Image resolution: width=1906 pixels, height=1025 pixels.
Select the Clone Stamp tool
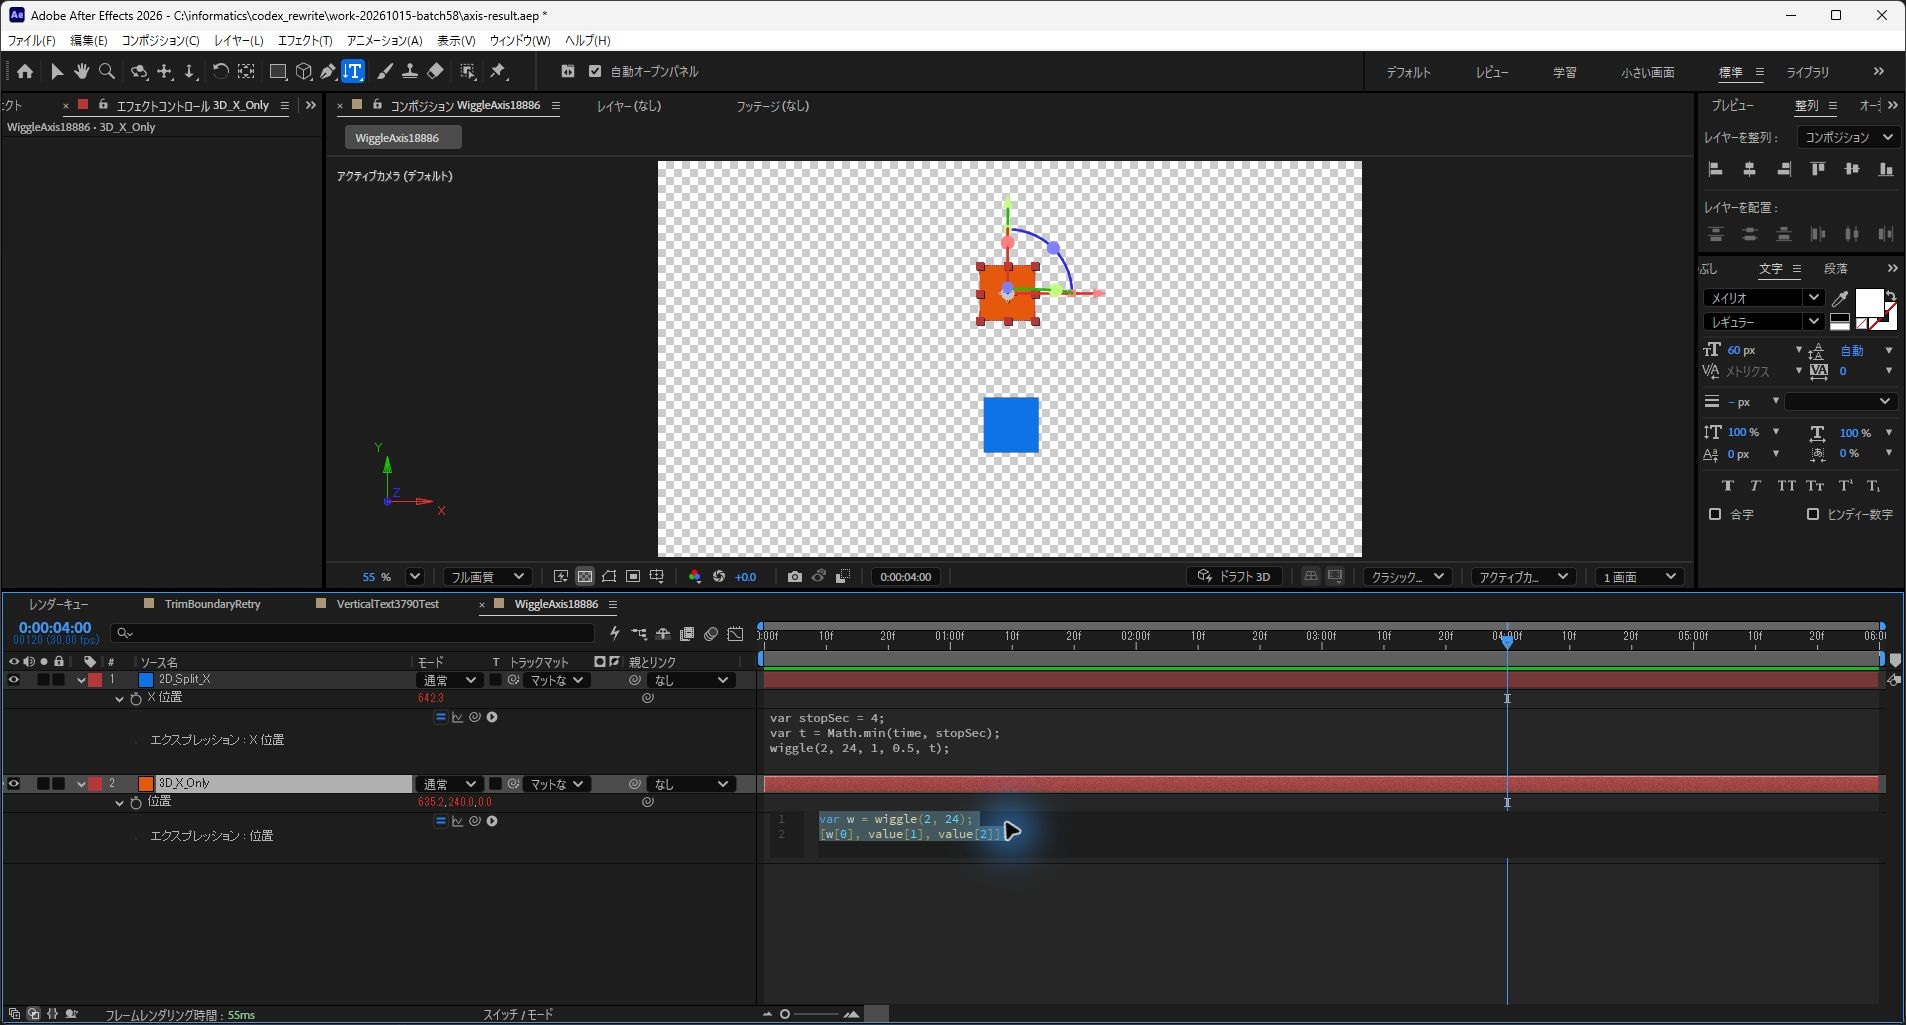click(x=410, y=71)
